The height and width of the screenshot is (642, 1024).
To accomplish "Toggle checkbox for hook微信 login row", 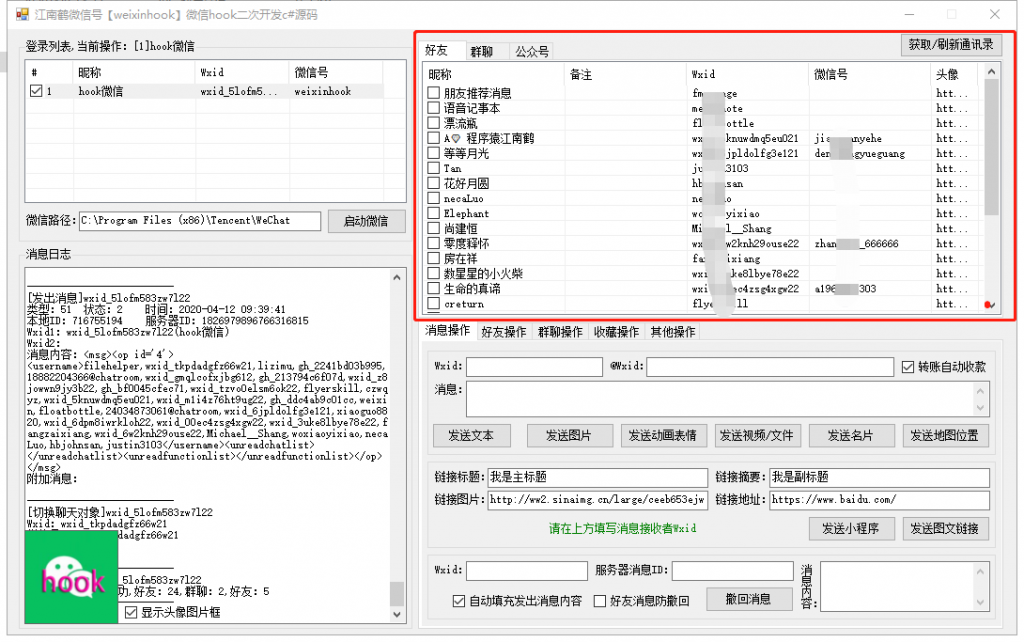I will [x=36, y=91].
